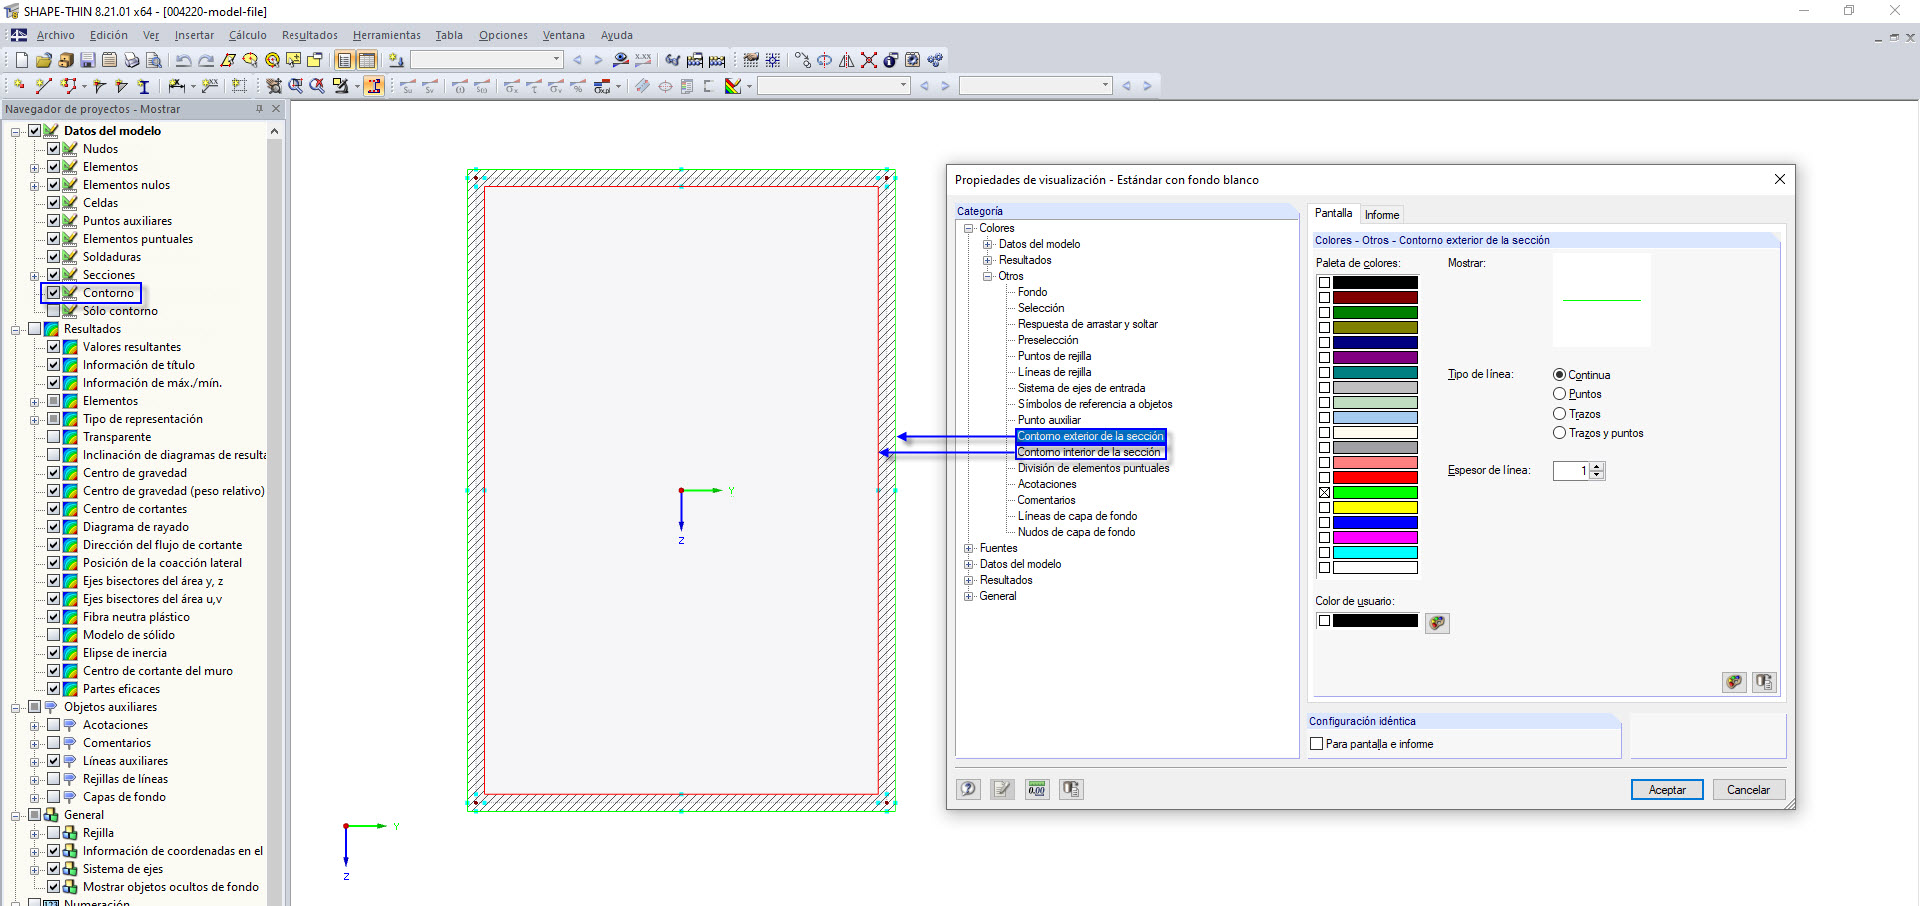Screen dimensions: 1920x906
Task: Open the print icon in the toolbar
Action: point(131,60)
